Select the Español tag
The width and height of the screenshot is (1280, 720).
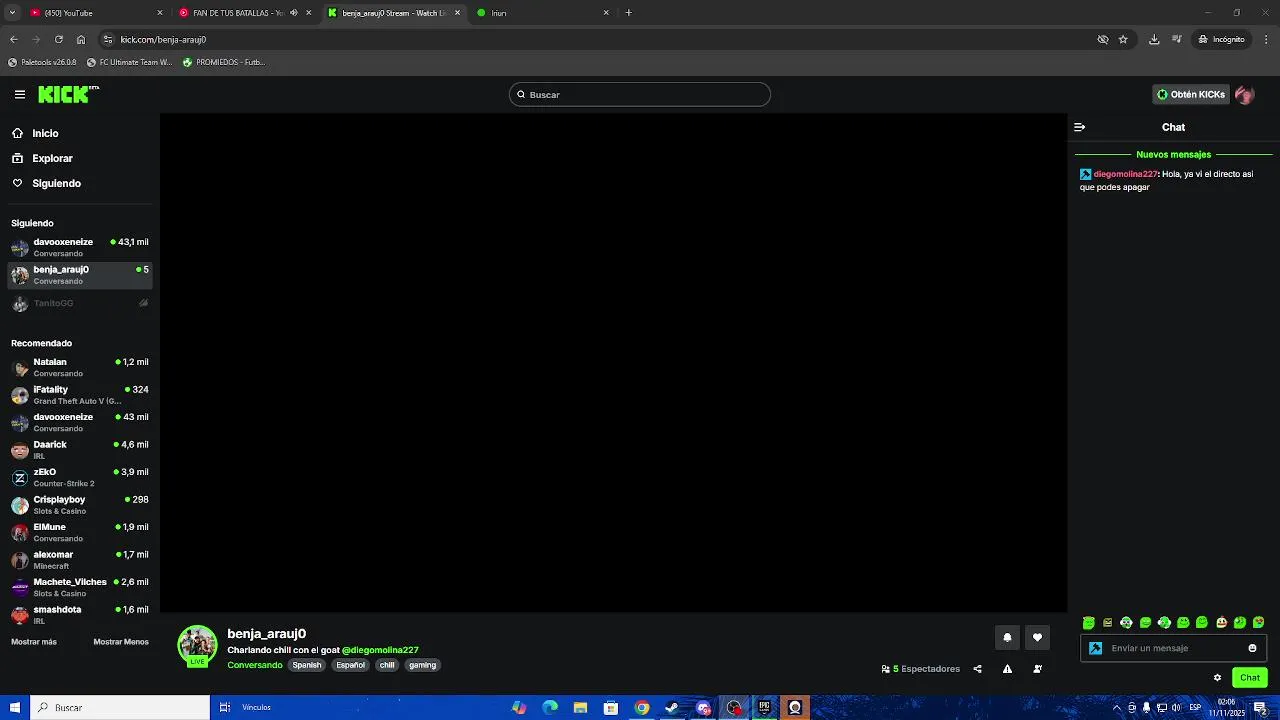click(x=350, y=665)
